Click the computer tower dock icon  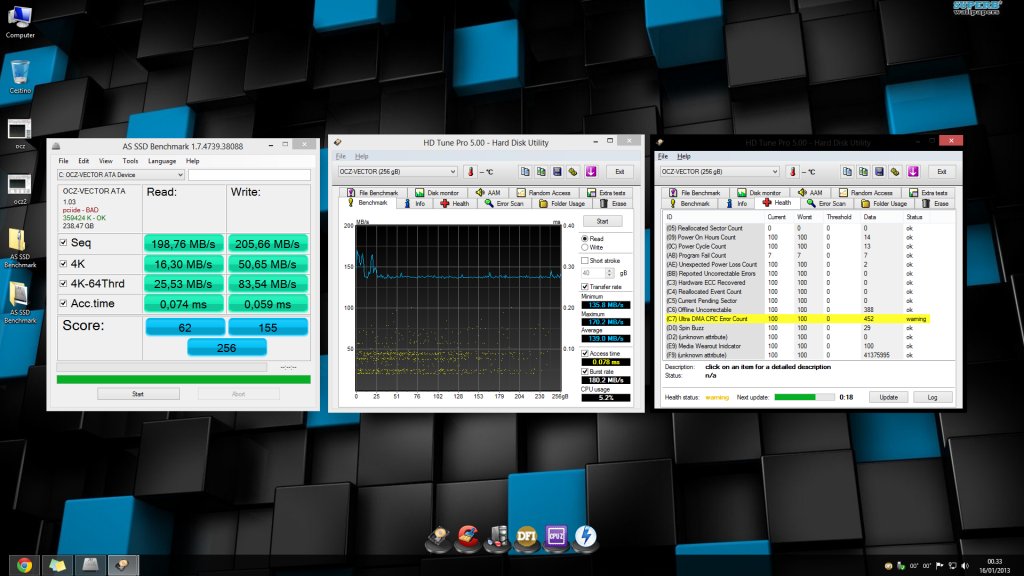(498, 537)
